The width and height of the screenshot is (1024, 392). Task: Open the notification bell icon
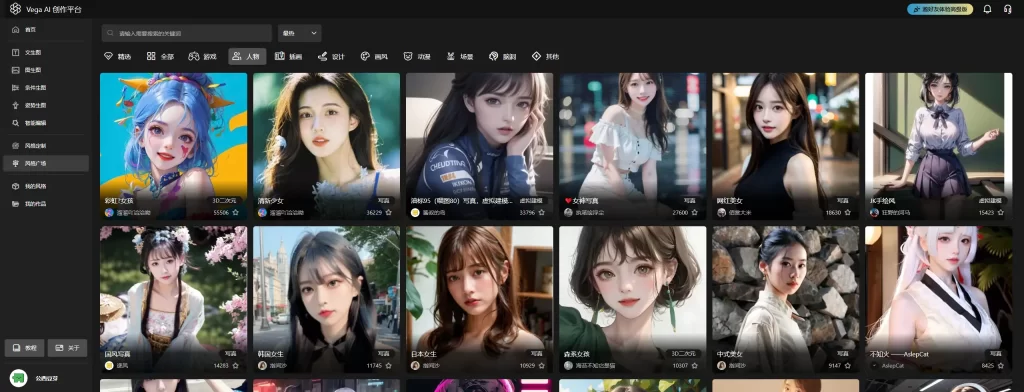point(987,9)
